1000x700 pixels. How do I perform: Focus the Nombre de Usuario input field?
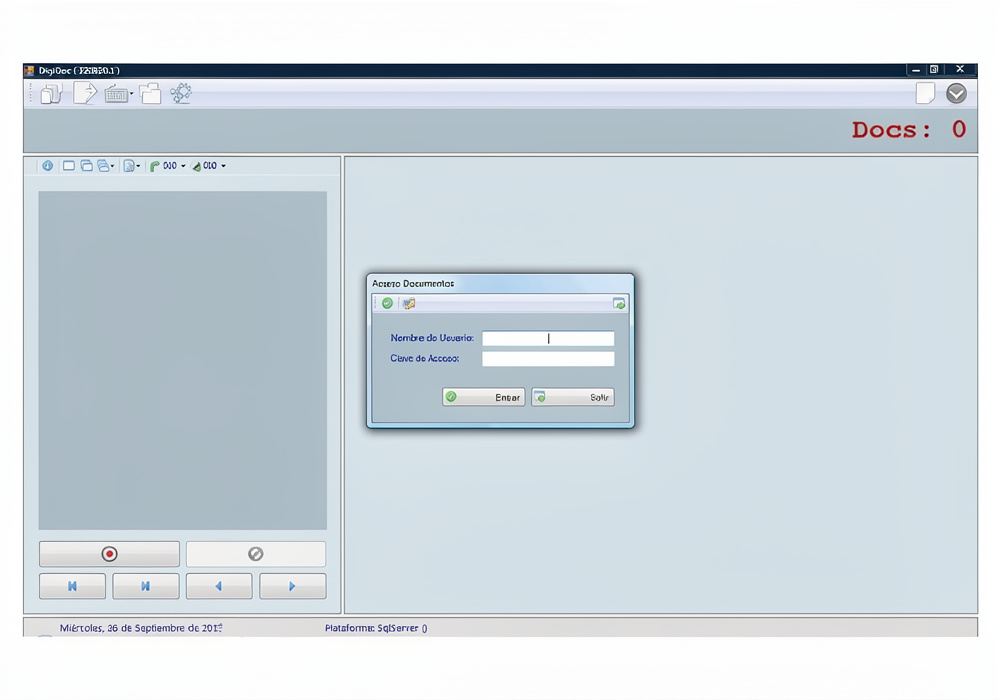coord(548,339)
